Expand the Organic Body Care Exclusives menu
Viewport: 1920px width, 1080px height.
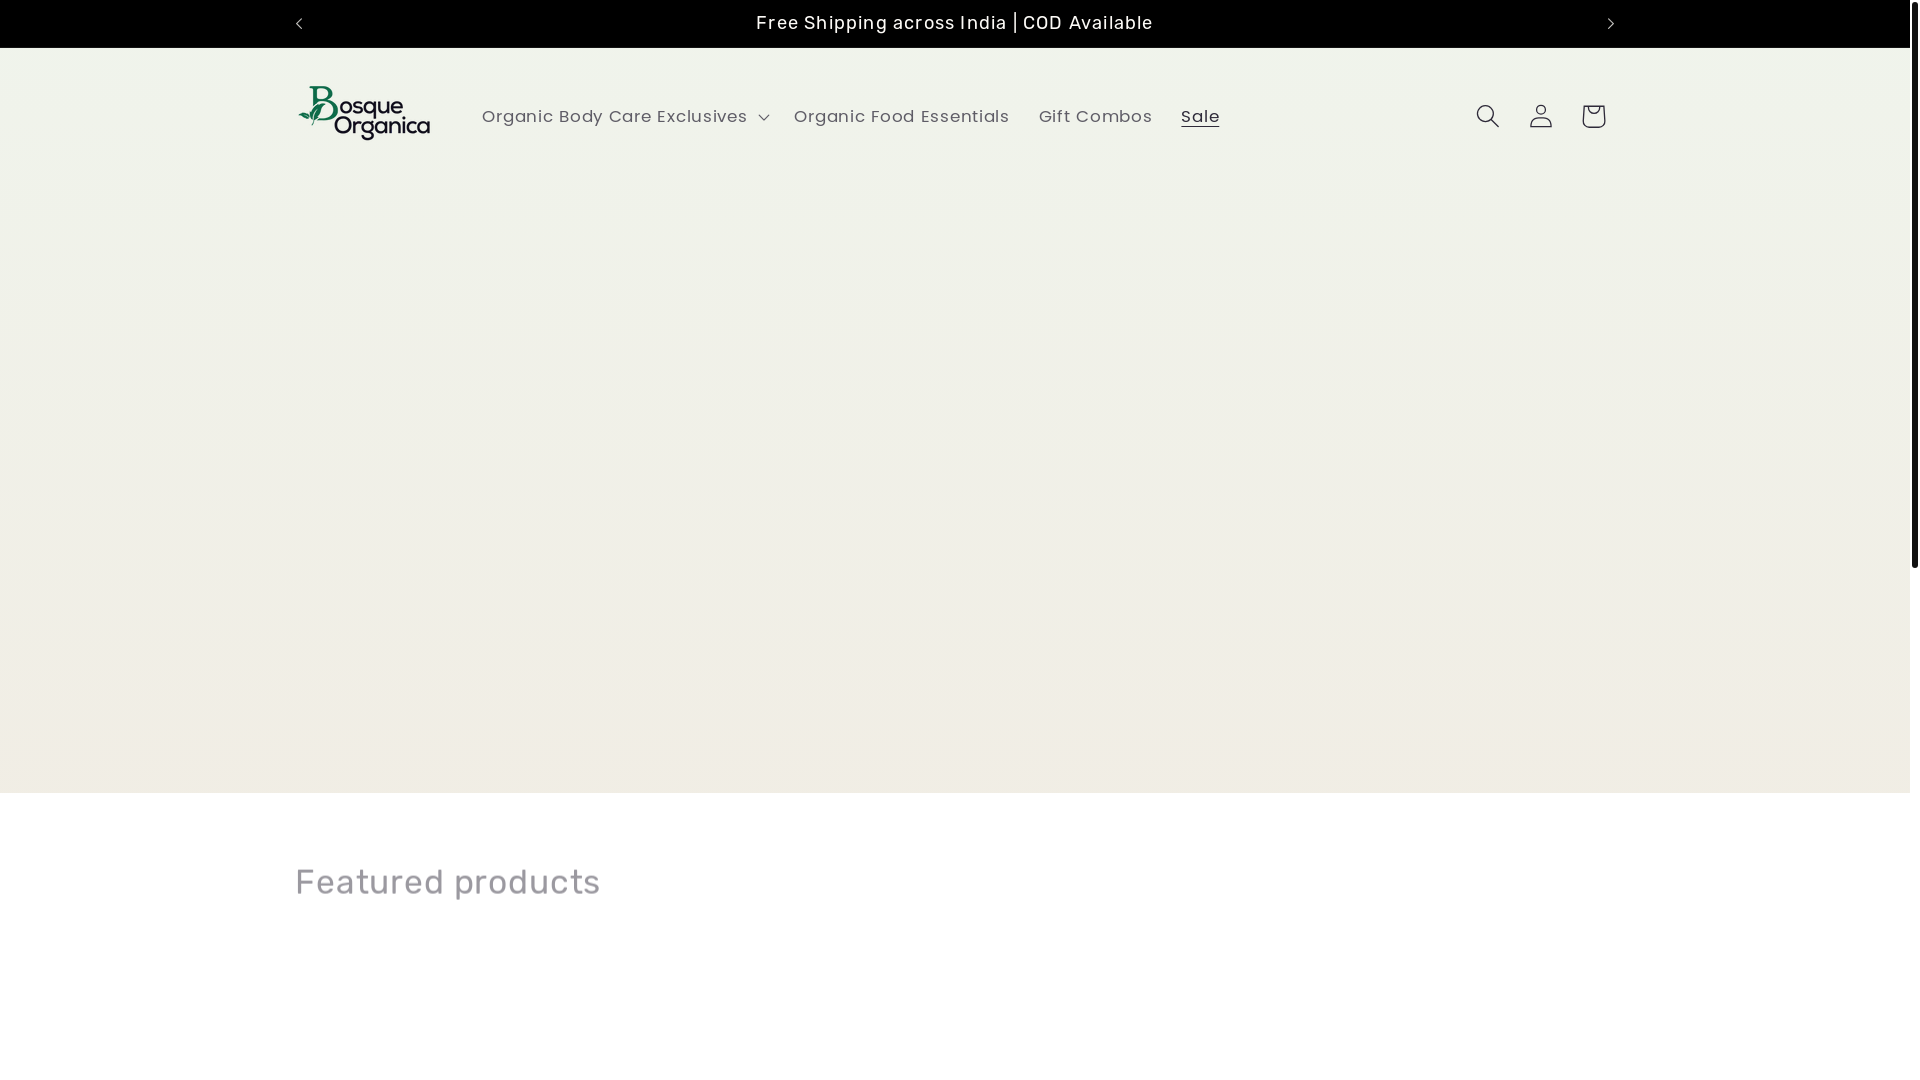click(625, 117)
